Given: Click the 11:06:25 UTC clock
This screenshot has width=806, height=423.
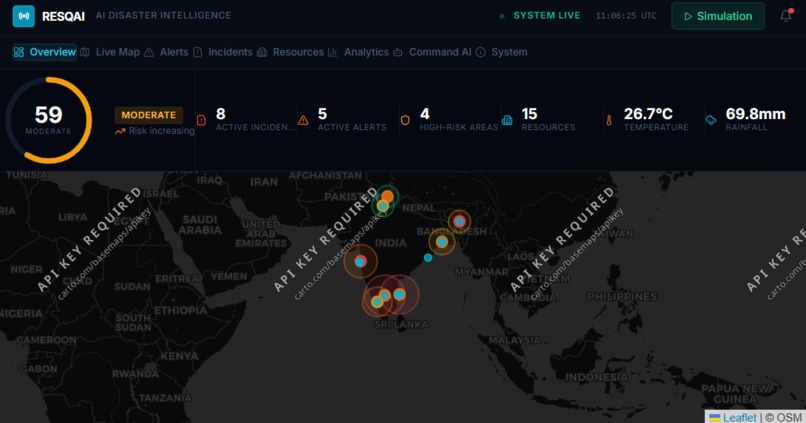Looking at the screenshot, I should pos(626,16).
